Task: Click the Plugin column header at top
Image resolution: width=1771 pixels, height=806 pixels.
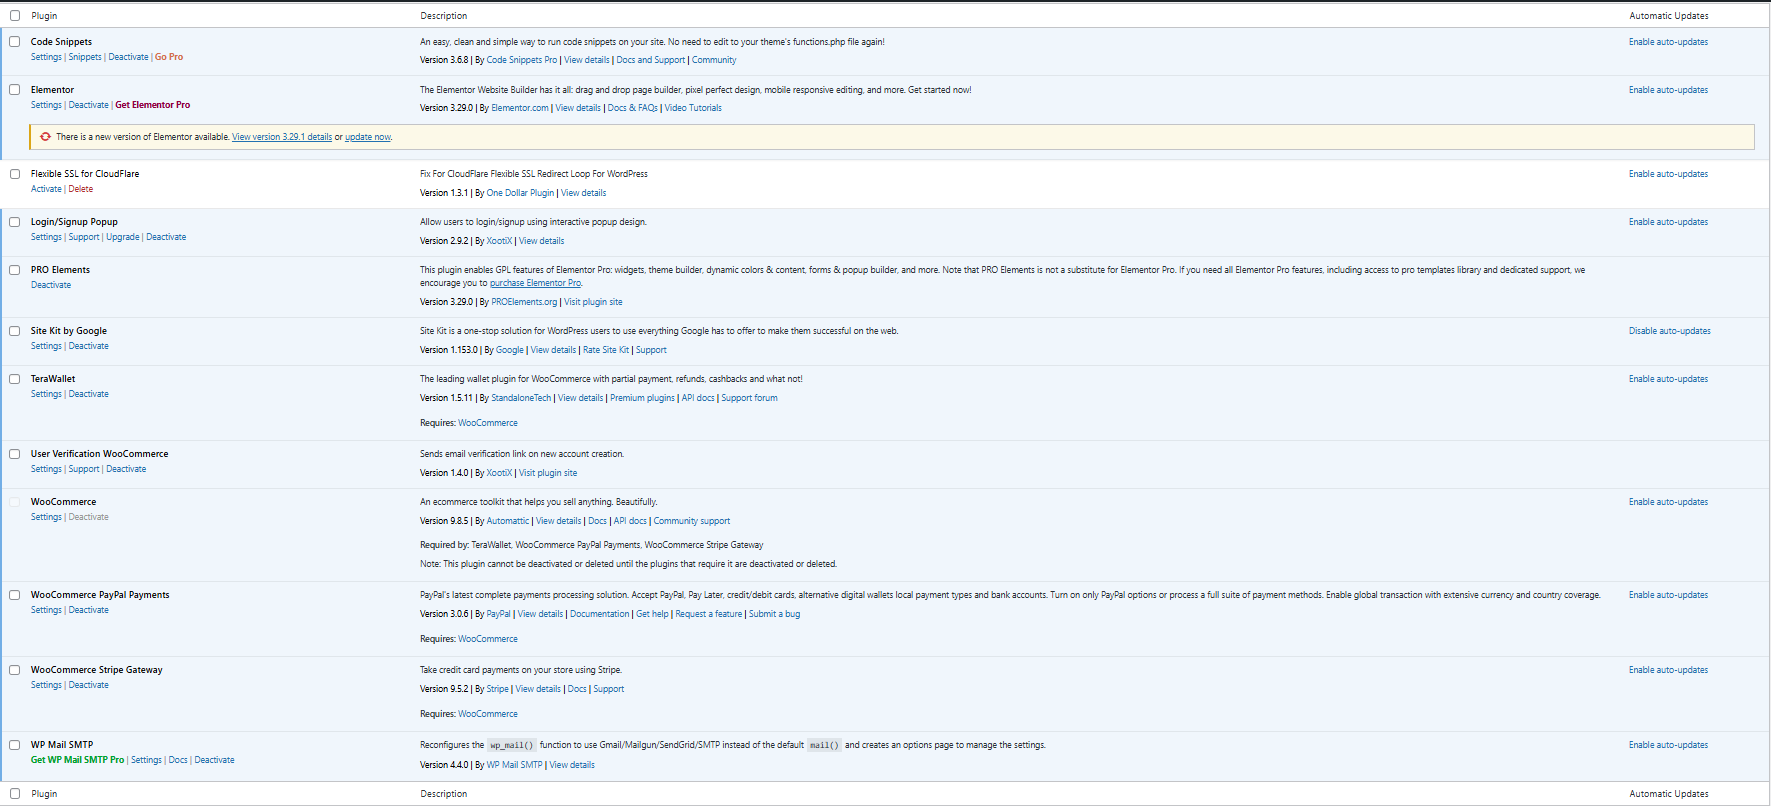Action: (x=44, y=16)
